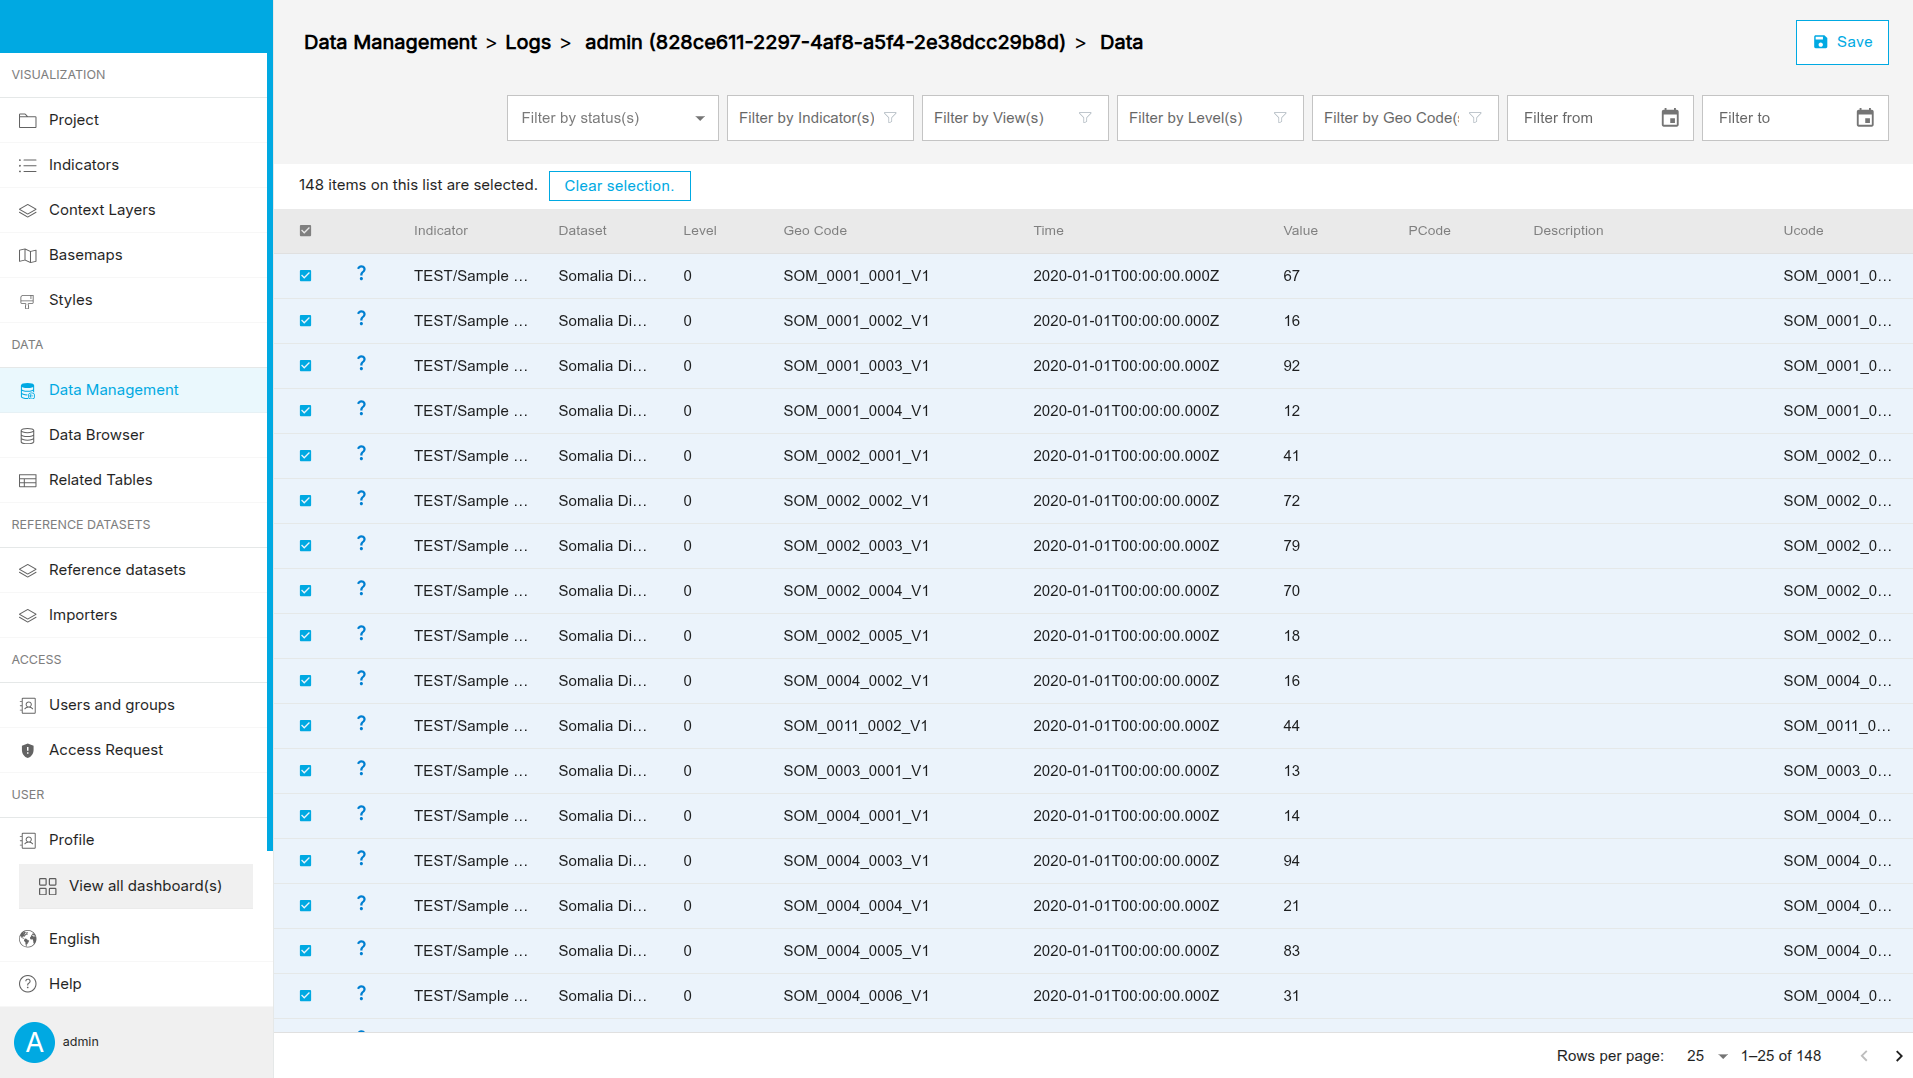Click the funnel icon in Filter by Indicator(s)
Viewport: 1913px width, 1078px height.
[890, 118]
